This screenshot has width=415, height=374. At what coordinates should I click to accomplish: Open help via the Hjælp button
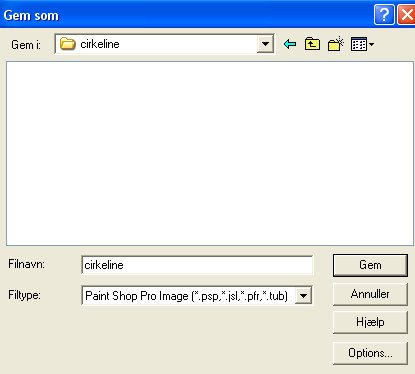point(370,322)
